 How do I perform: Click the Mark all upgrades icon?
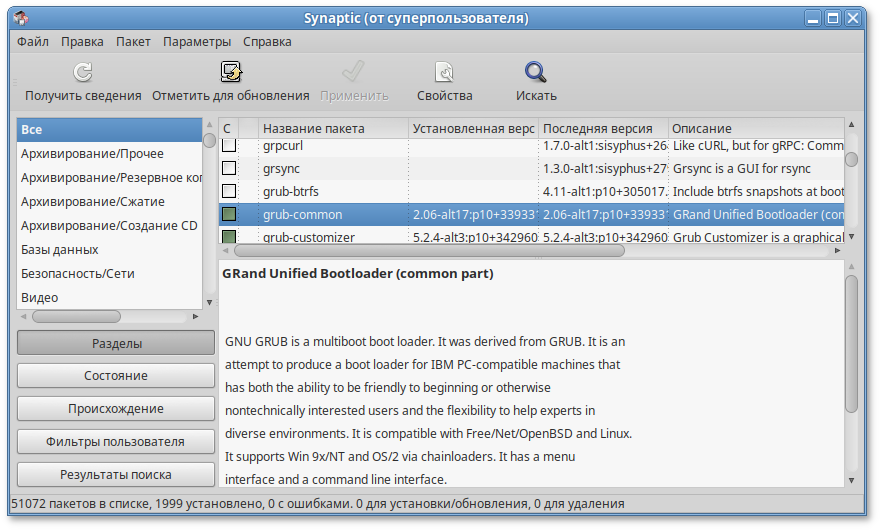[x=231, y=72]
